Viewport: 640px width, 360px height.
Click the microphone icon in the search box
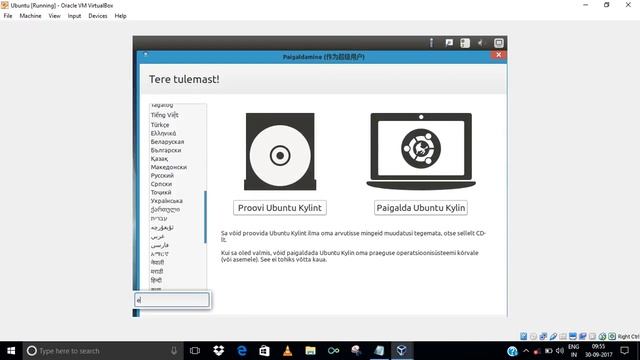click(174, 351)
